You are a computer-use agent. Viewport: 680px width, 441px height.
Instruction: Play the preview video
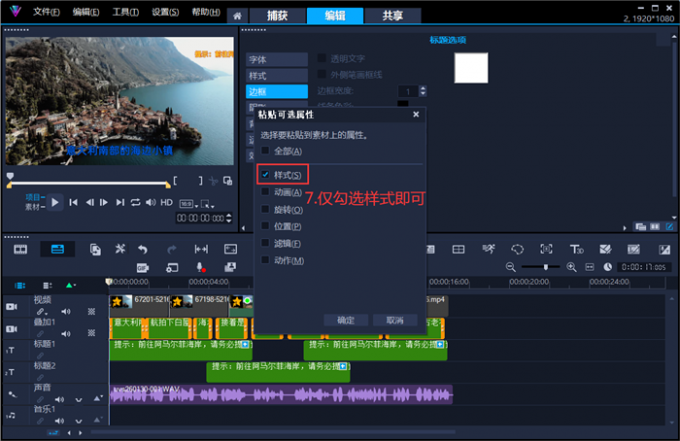click(x=55, y=202)
